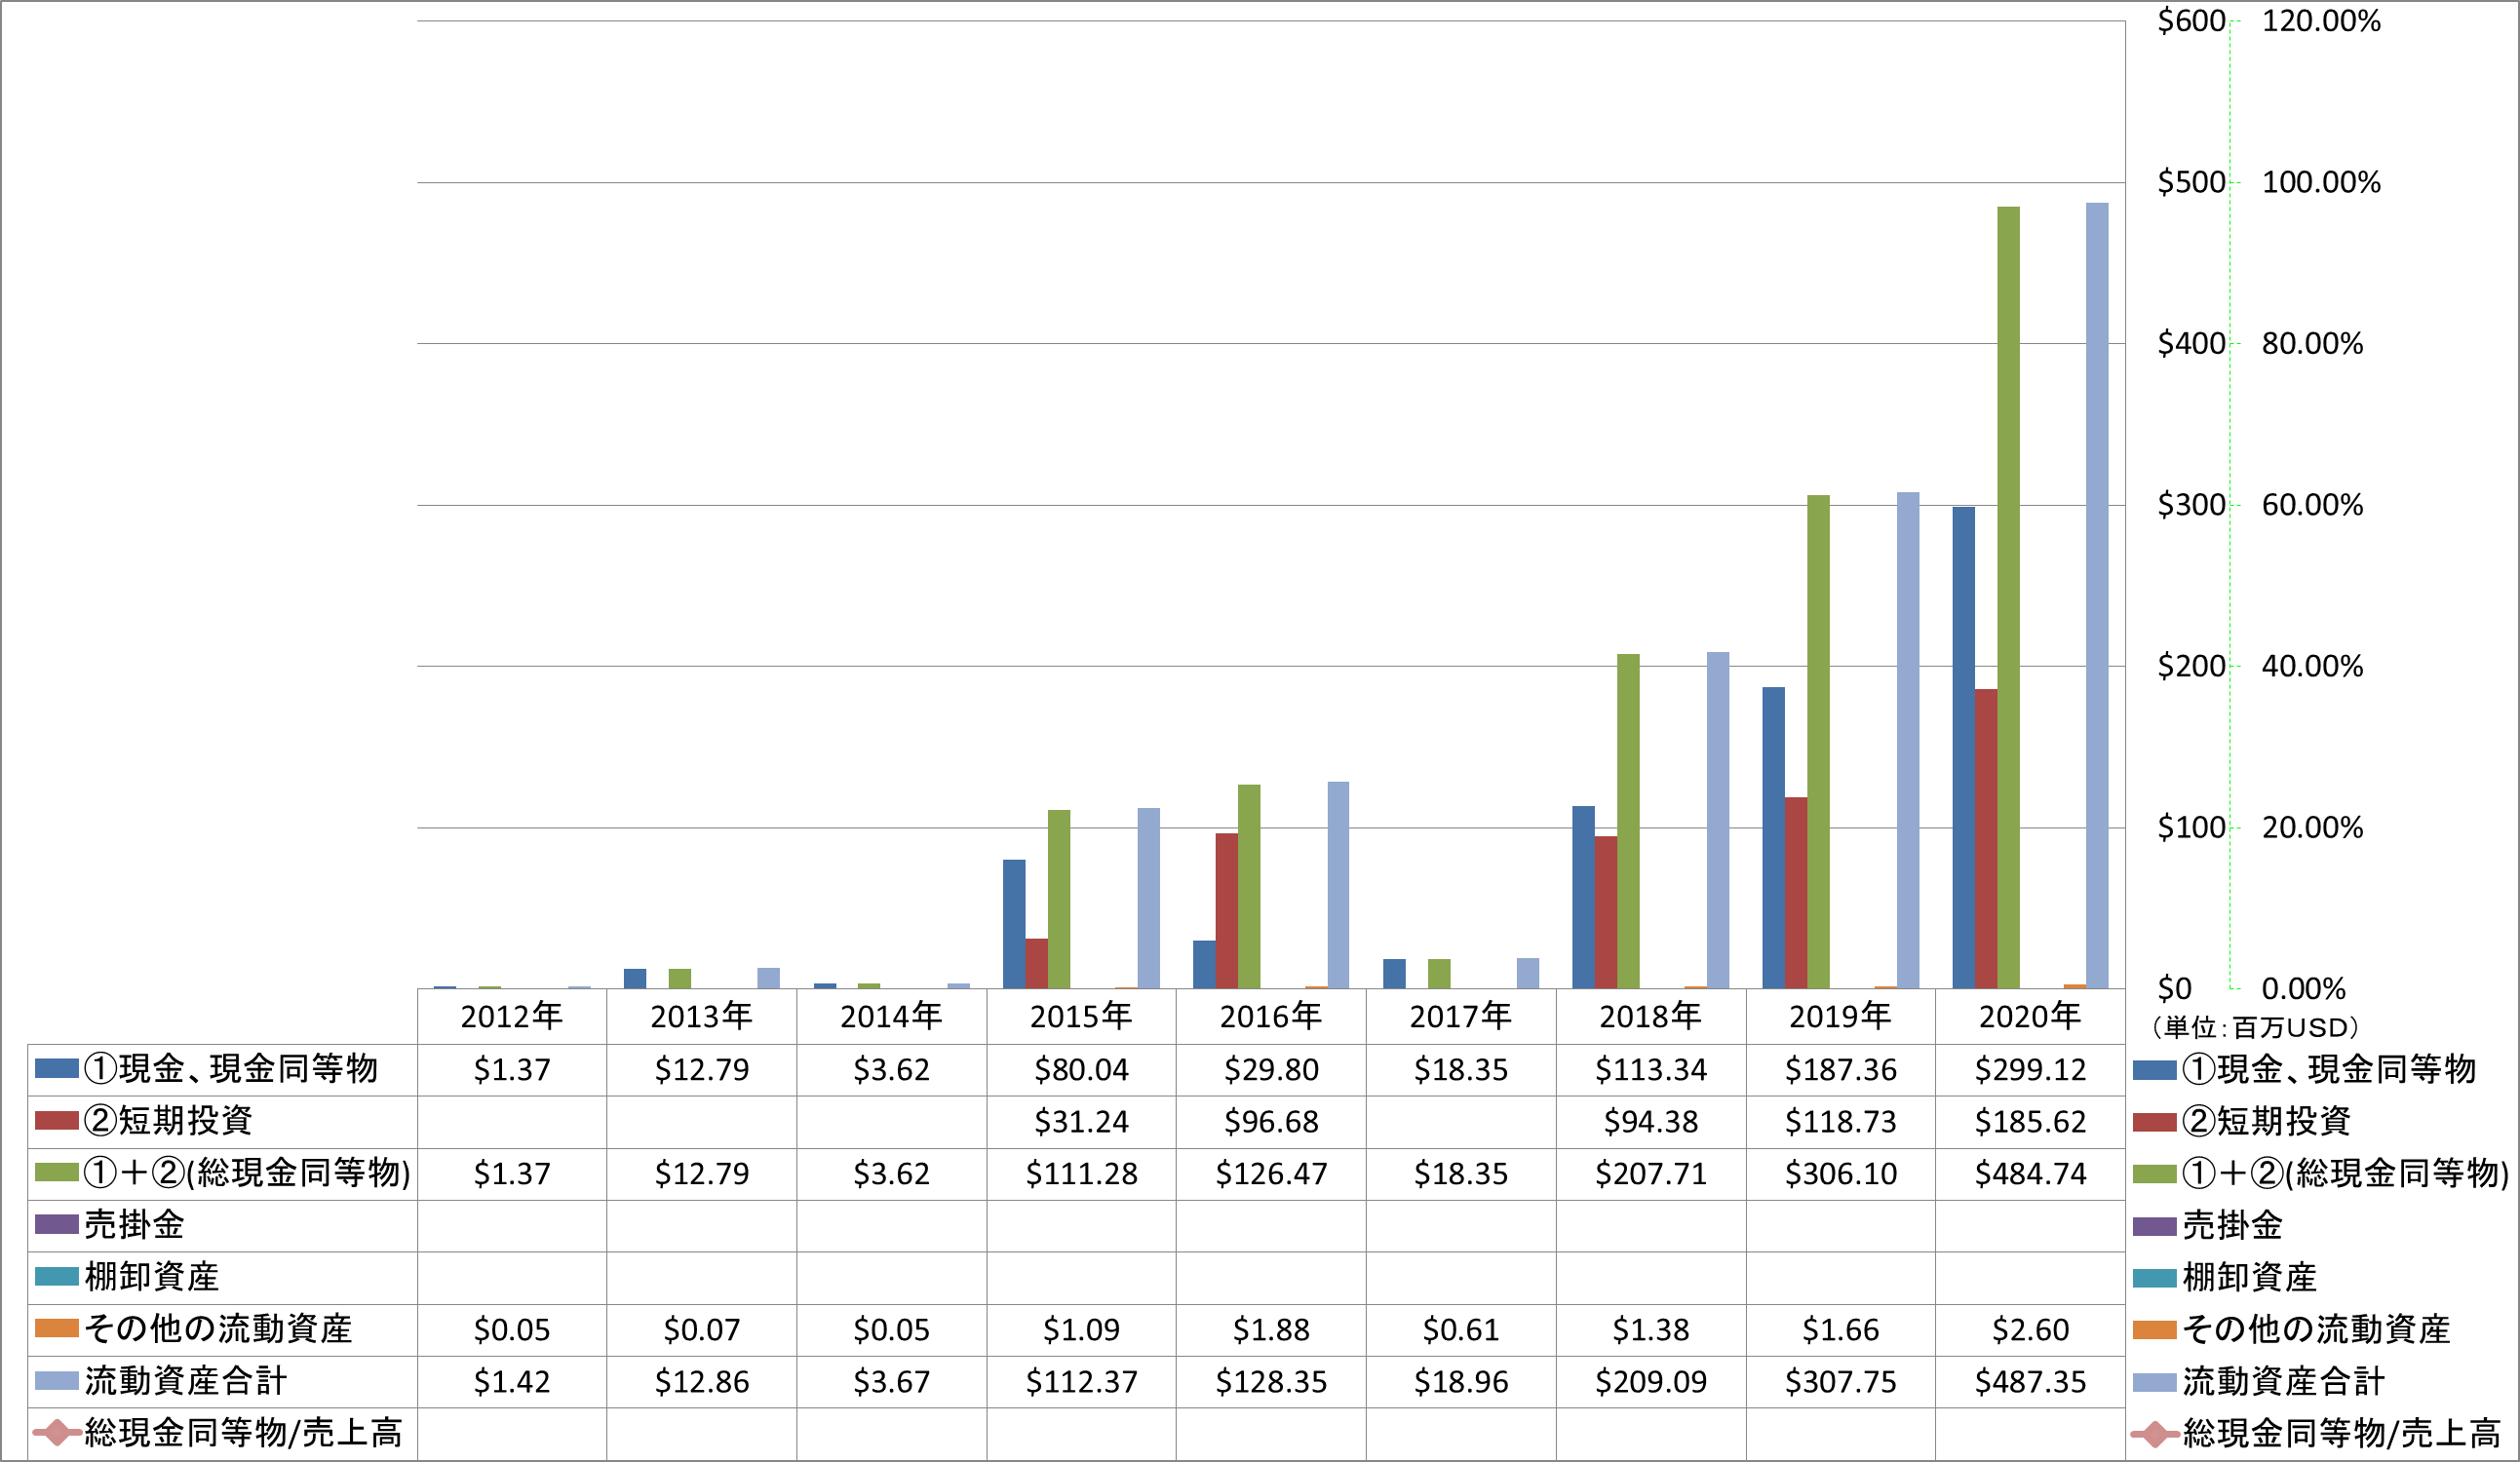Click the $207.71 total cash equivalents cell

(x=1651, y=1174)
